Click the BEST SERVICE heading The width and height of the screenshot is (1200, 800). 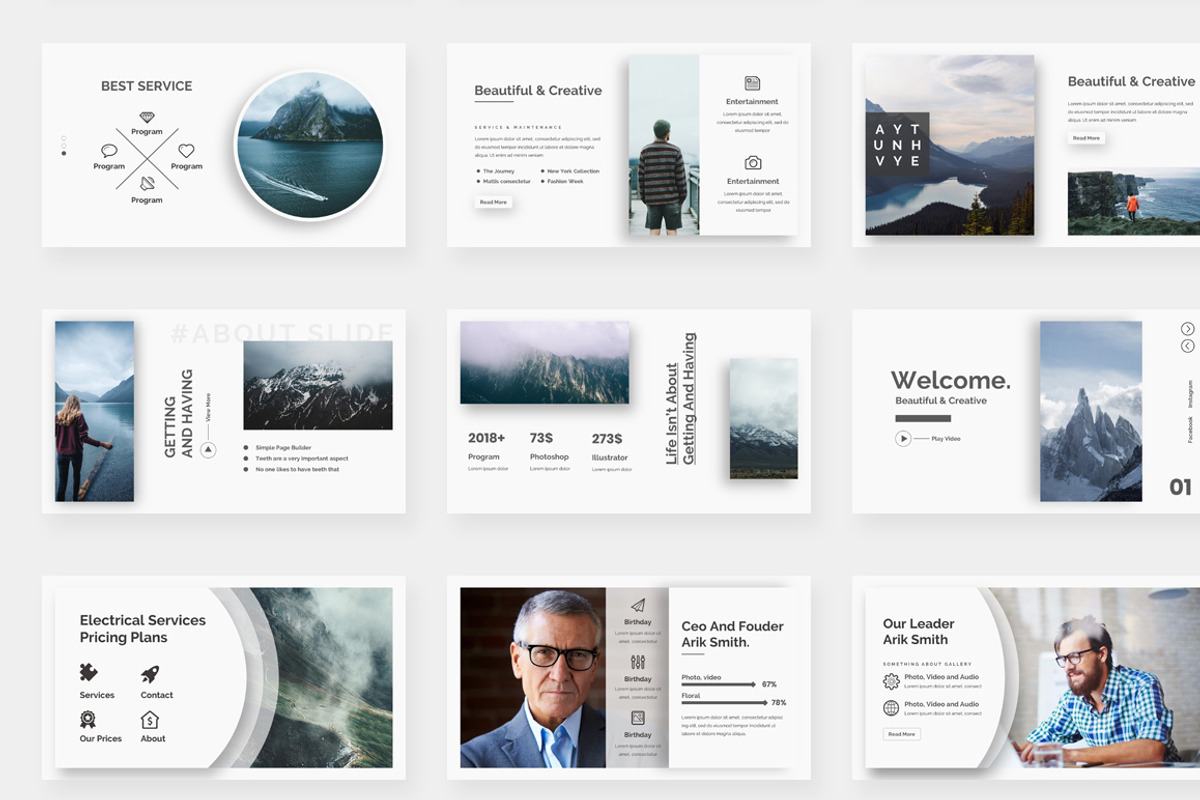pyautogui.click(x=147, y=86)
